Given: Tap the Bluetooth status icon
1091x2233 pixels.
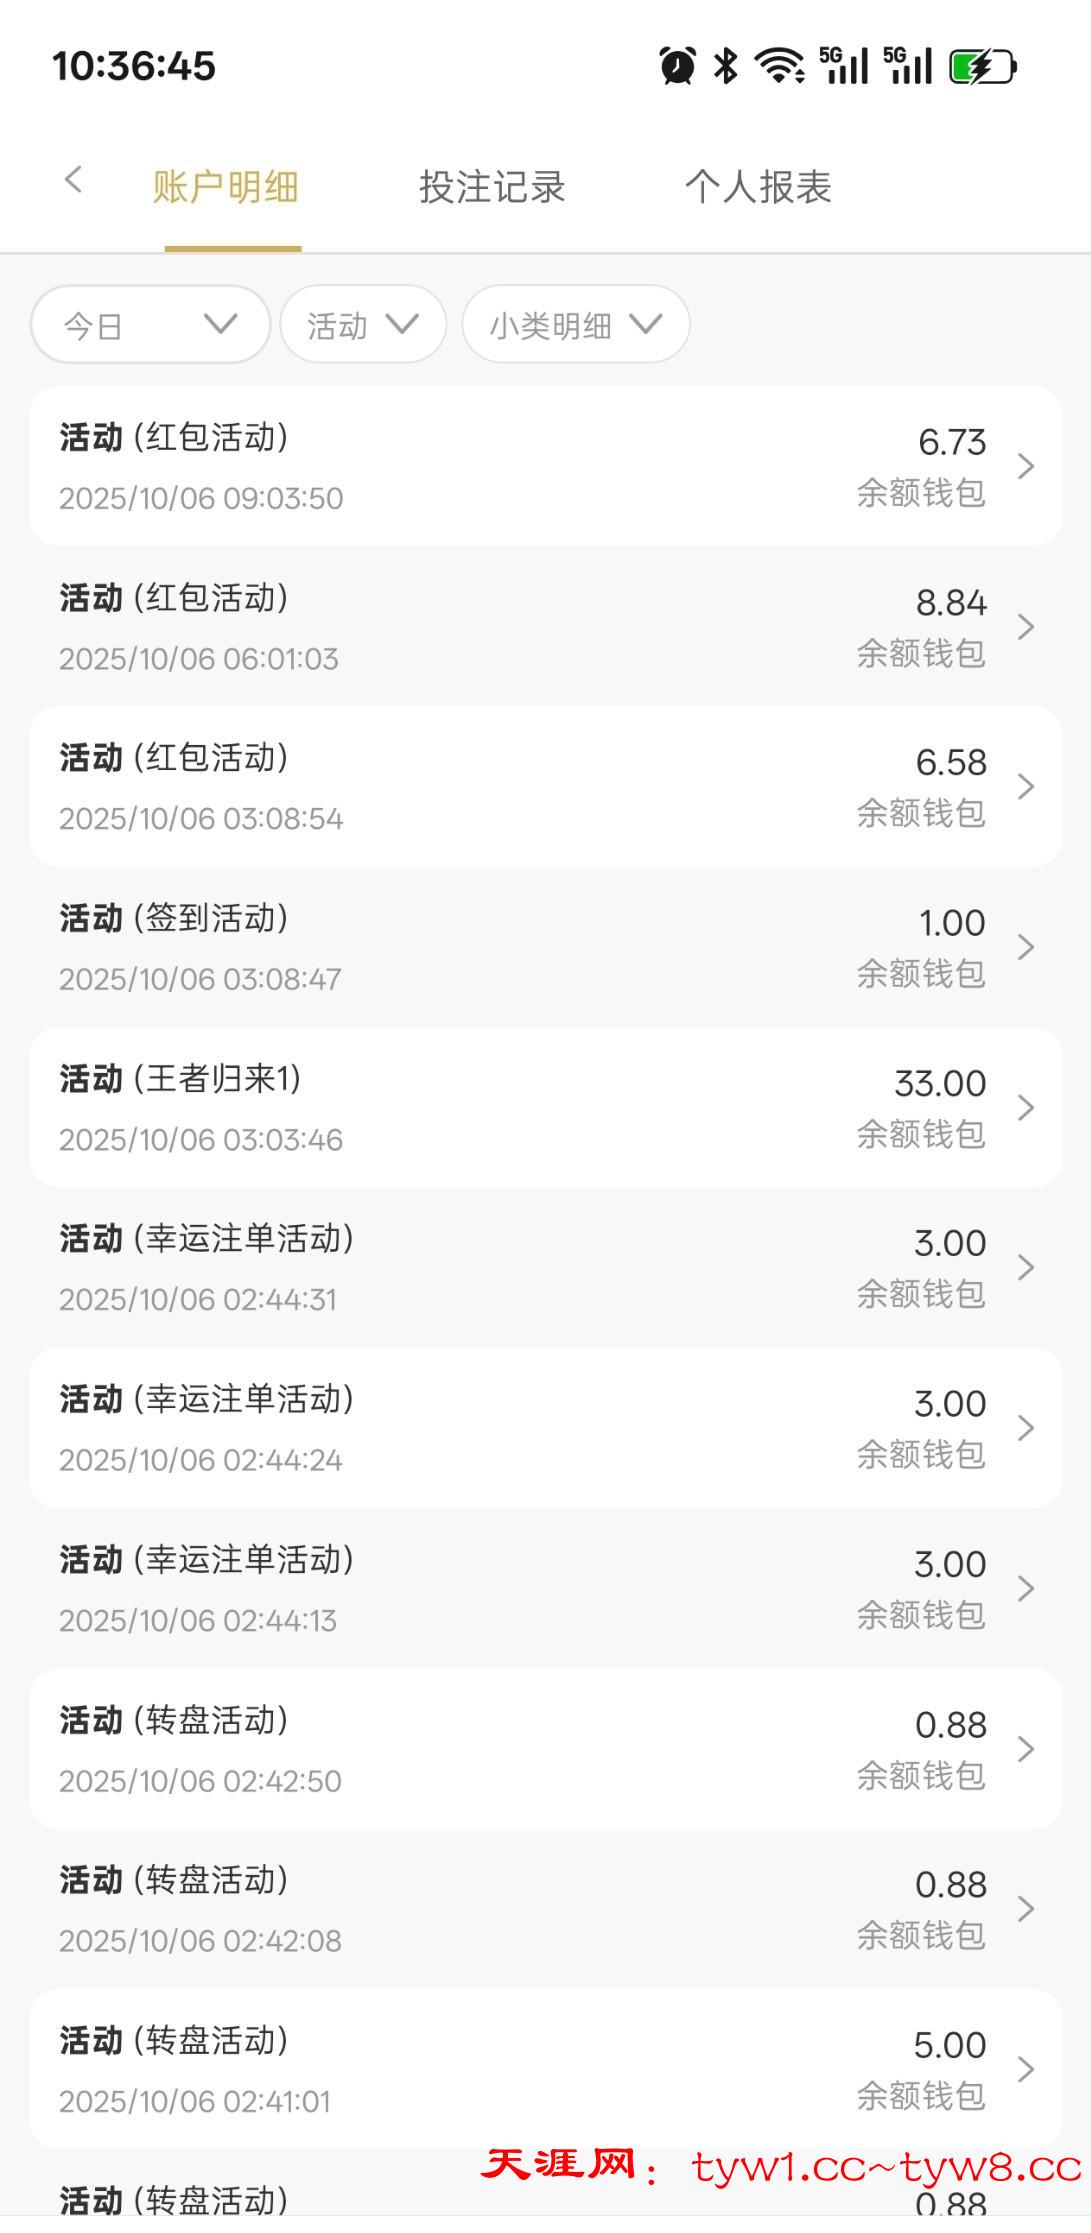Looking at the screenshot, I should 725,66.
